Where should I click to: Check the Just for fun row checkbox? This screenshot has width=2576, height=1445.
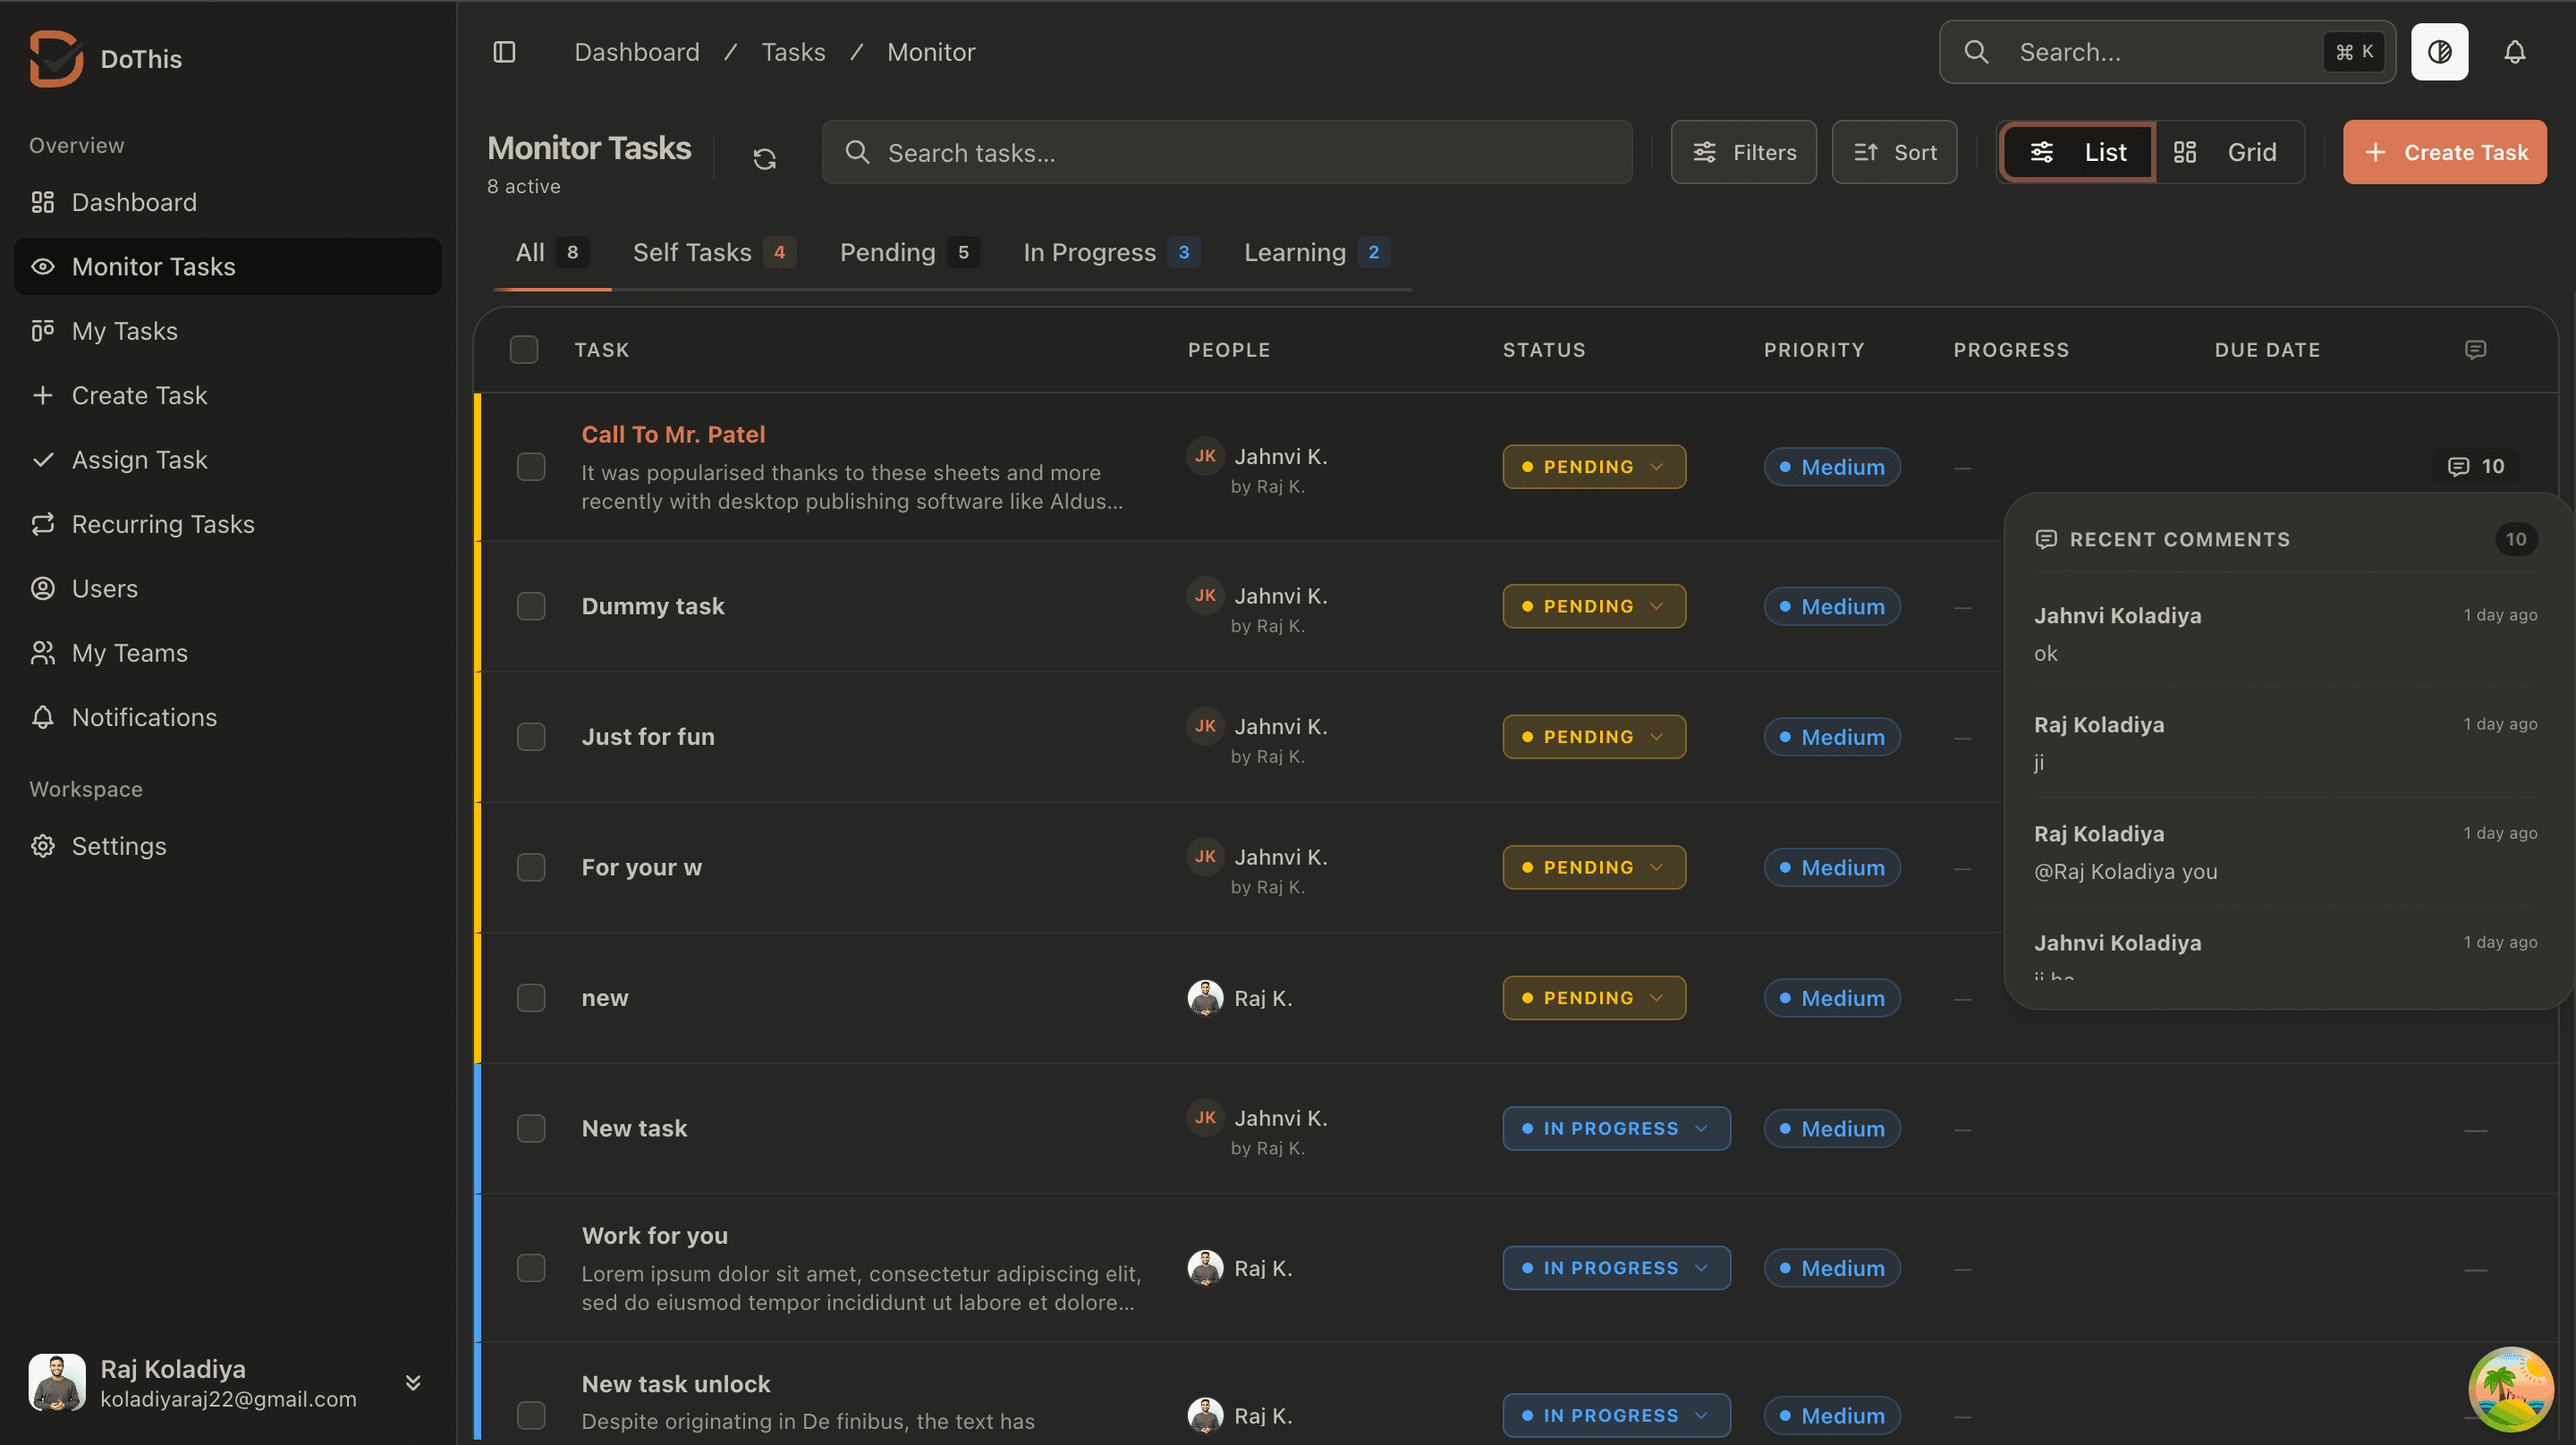[531, 737]
